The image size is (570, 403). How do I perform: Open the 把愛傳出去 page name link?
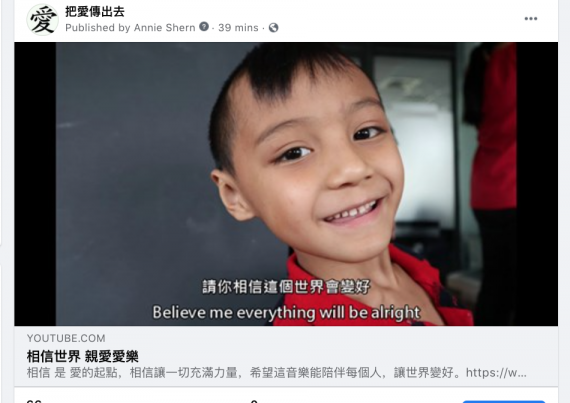click(95, 12)
